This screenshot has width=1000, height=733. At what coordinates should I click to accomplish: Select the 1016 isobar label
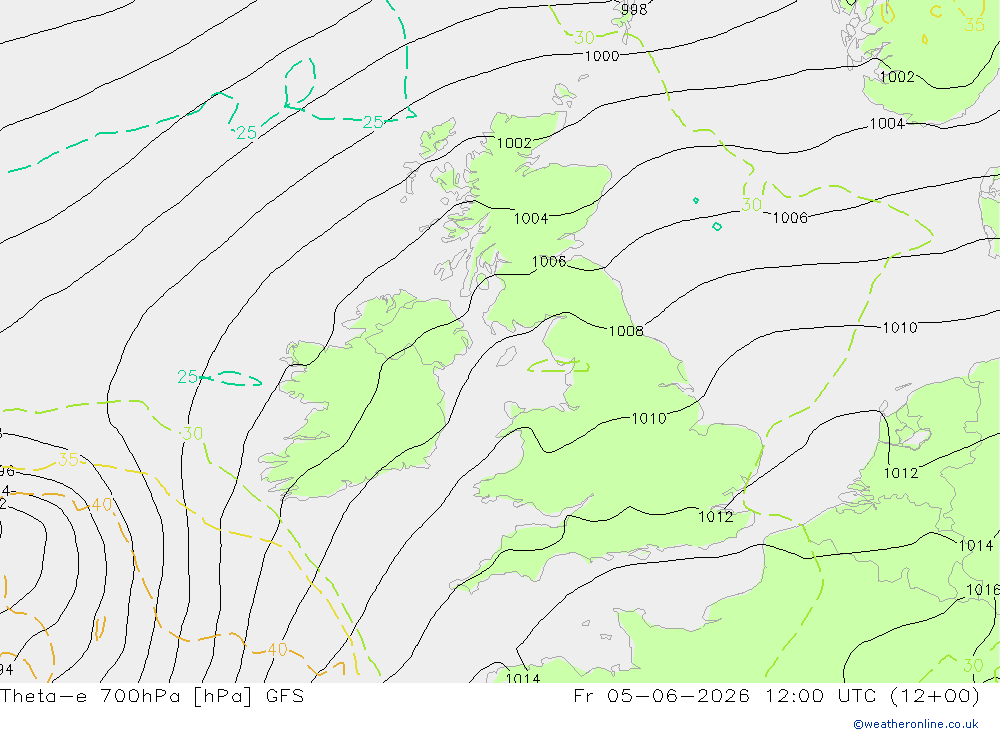coord(983,589)
